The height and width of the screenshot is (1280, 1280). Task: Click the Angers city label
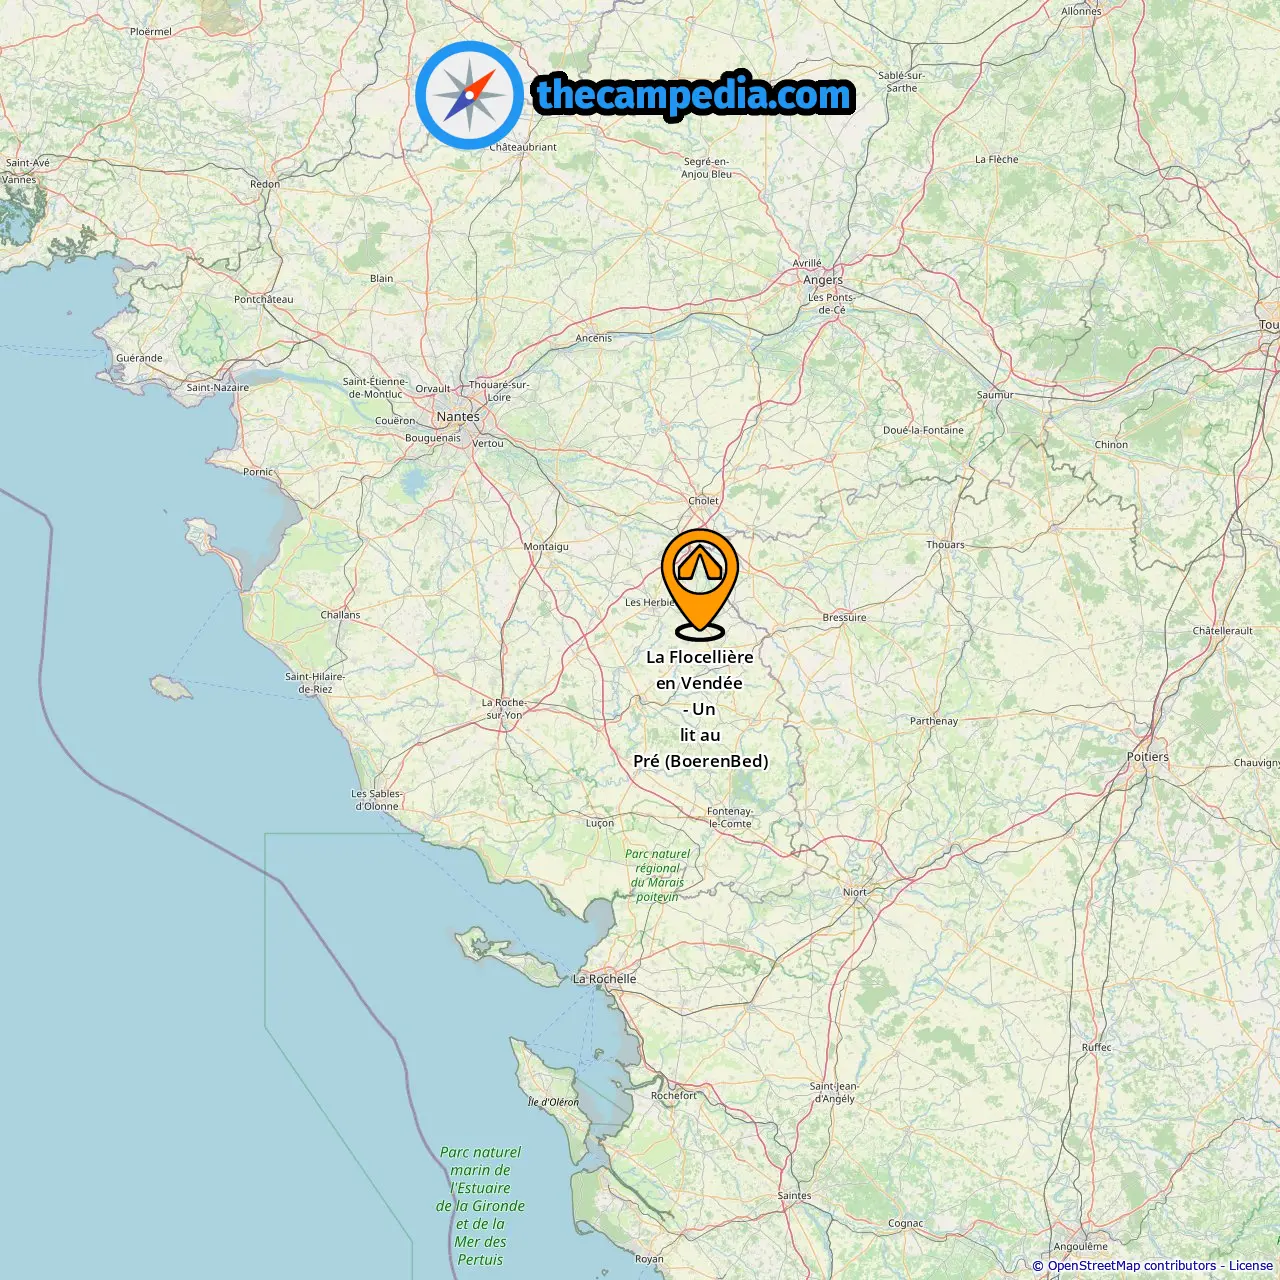coord(823,280)
